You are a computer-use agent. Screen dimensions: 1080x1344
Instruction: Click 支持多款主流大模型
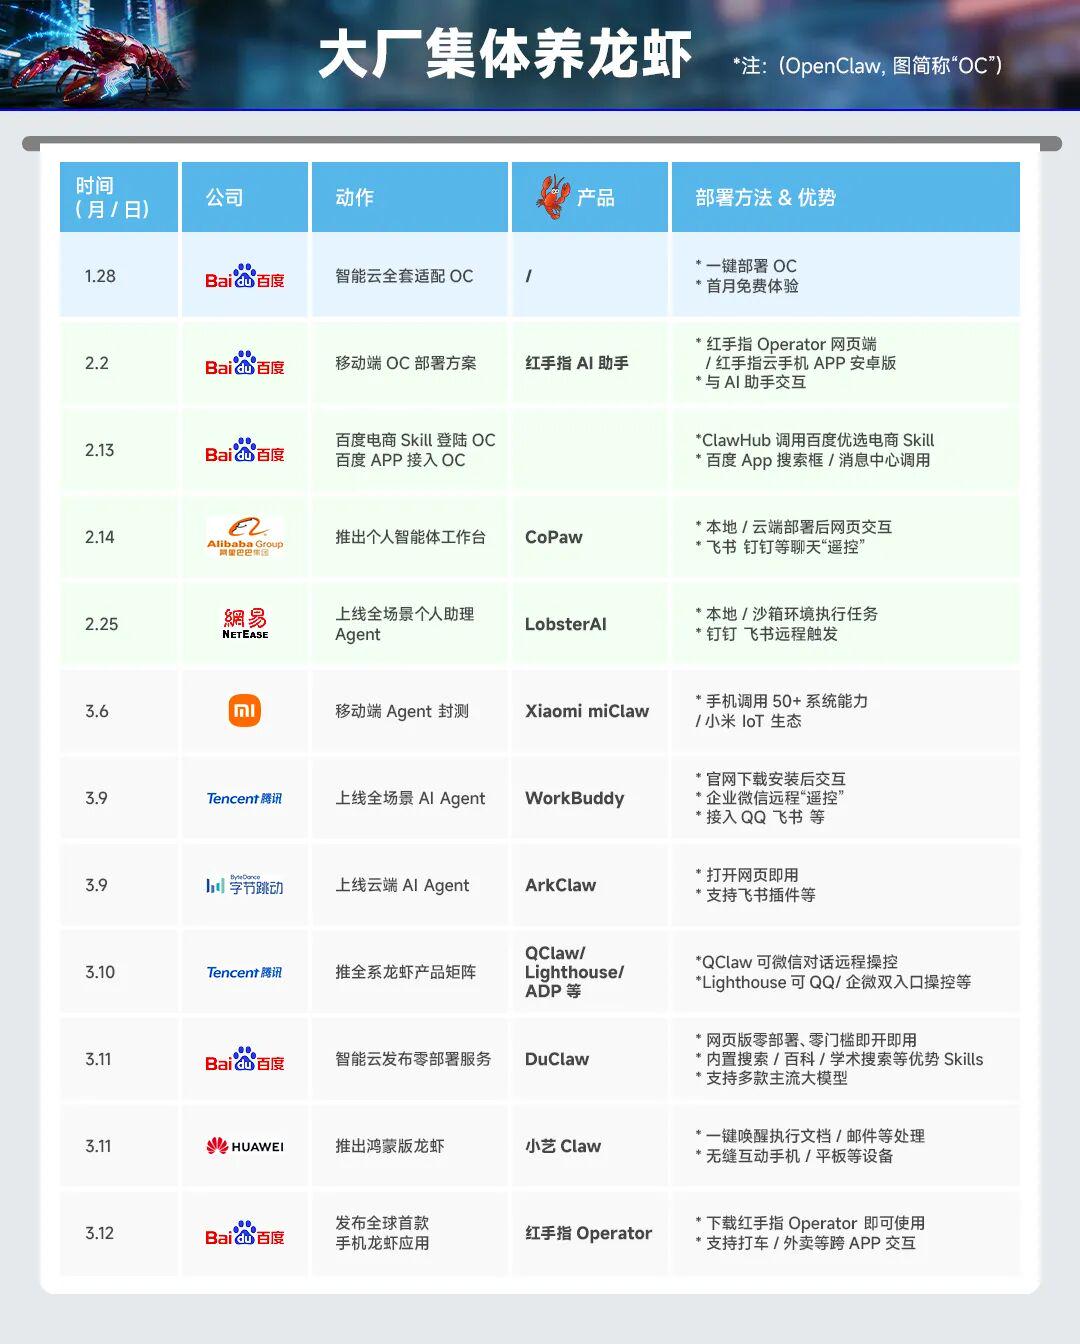pyautogui.click(x=772, y=1078)
